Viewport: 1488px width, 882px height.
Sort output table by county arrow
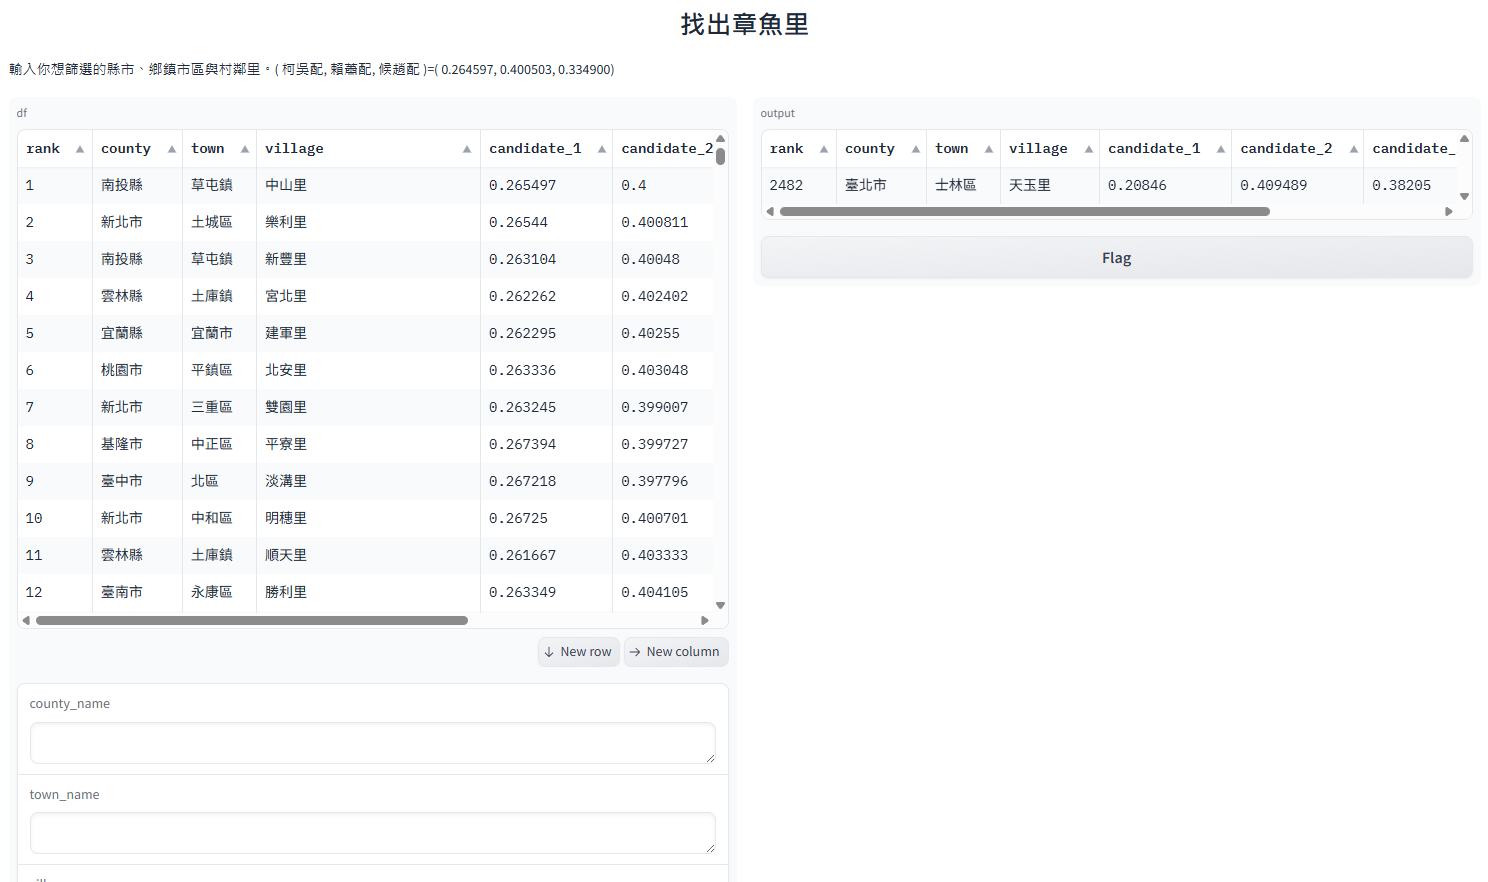(916, 149)
